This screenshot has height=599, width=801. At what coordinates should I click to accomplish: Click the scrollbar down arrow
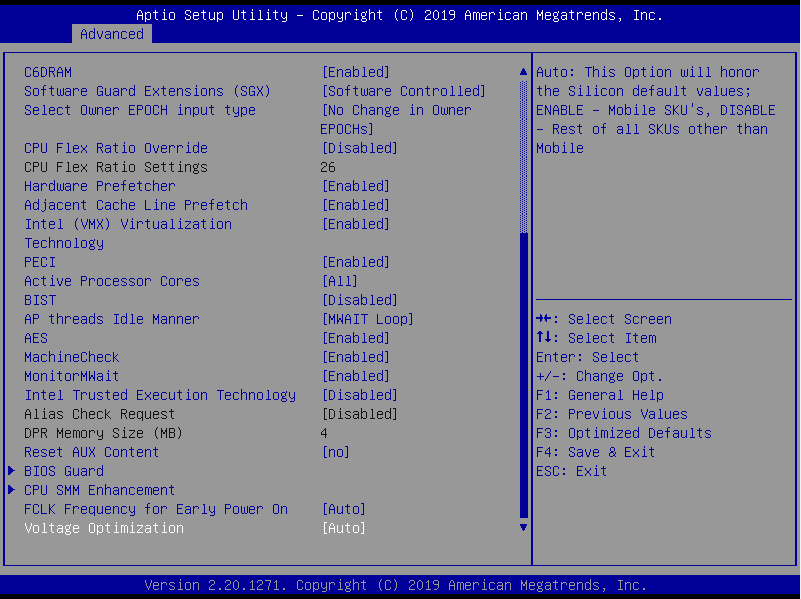(x=522, y=526)
